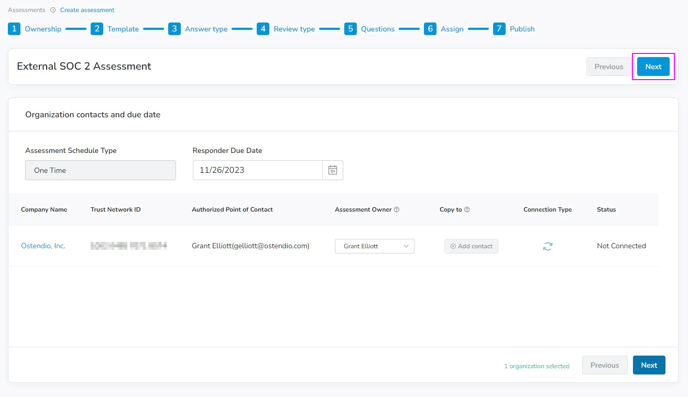
Task: Click the Company Name column header
Action: pyautogui.click(x=44, y=210)
